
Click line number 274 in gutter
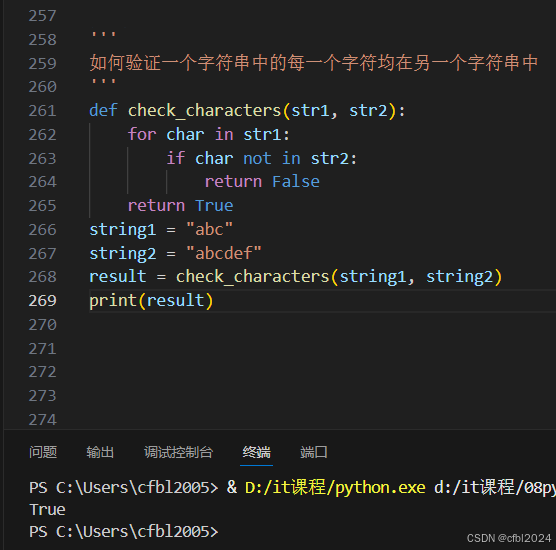[x=43, y=420]
